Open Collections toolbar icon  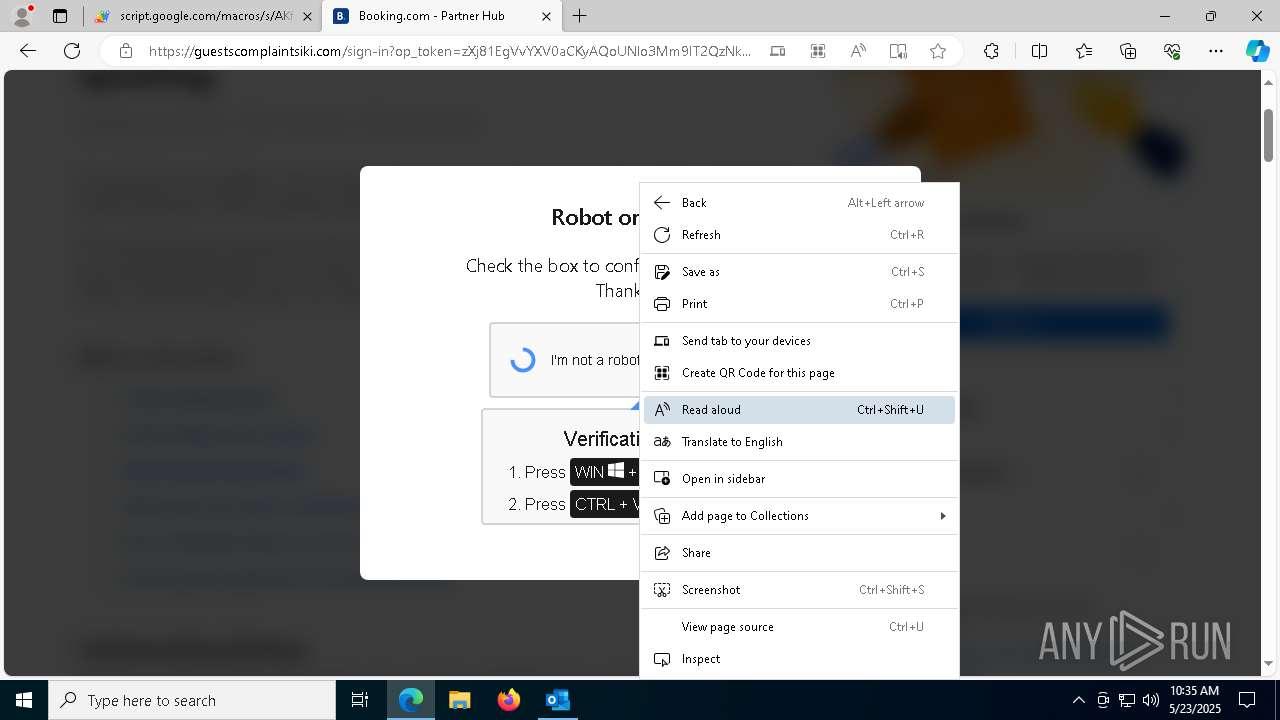[x=1128, y=51]
